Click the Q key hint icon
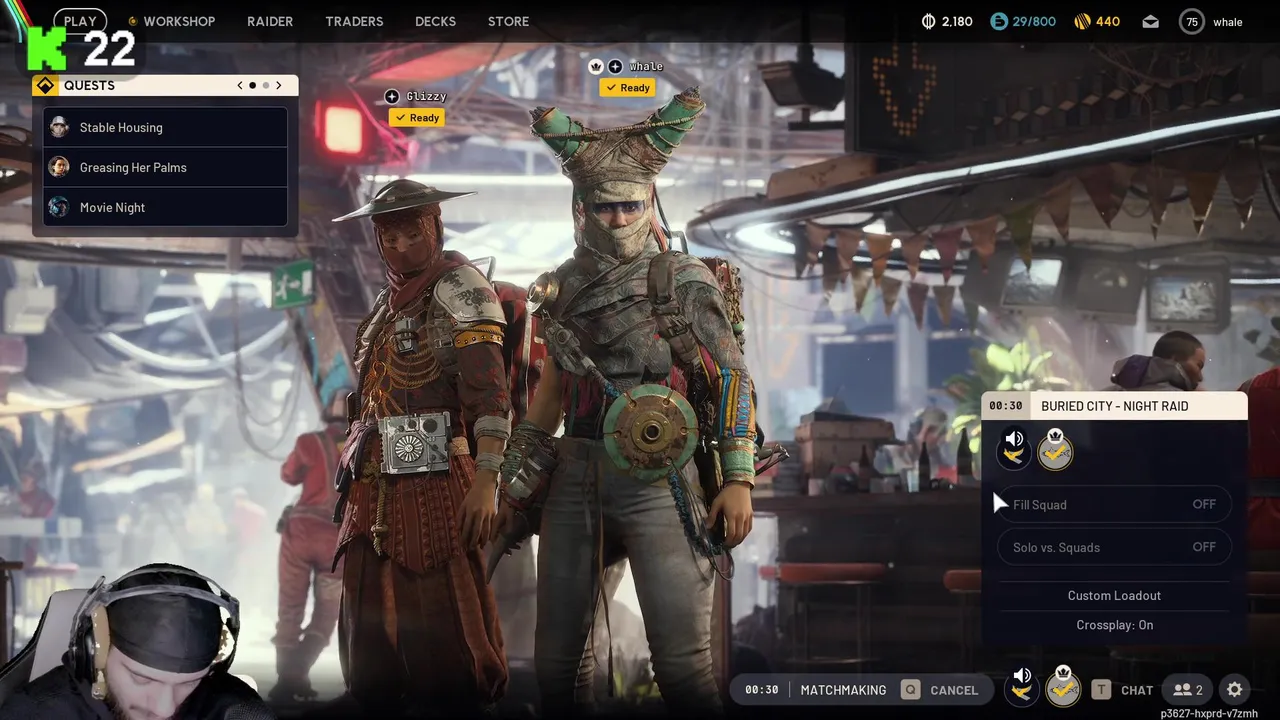Screen dimensions: 1280x720 point(910,690)
